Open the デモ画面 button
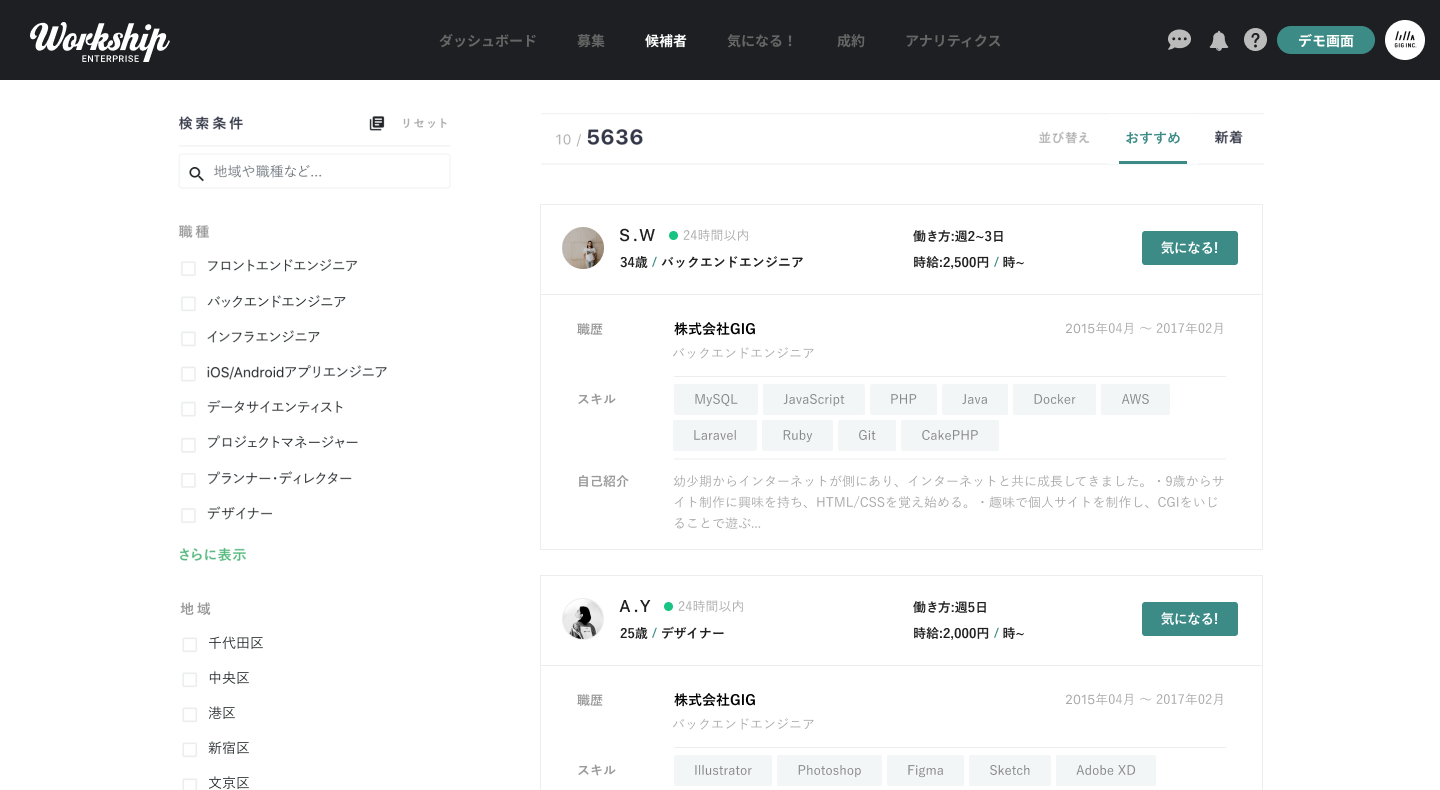This screenshot has width=1440, height=790. pyautogui.click(x=1325, y=40)
